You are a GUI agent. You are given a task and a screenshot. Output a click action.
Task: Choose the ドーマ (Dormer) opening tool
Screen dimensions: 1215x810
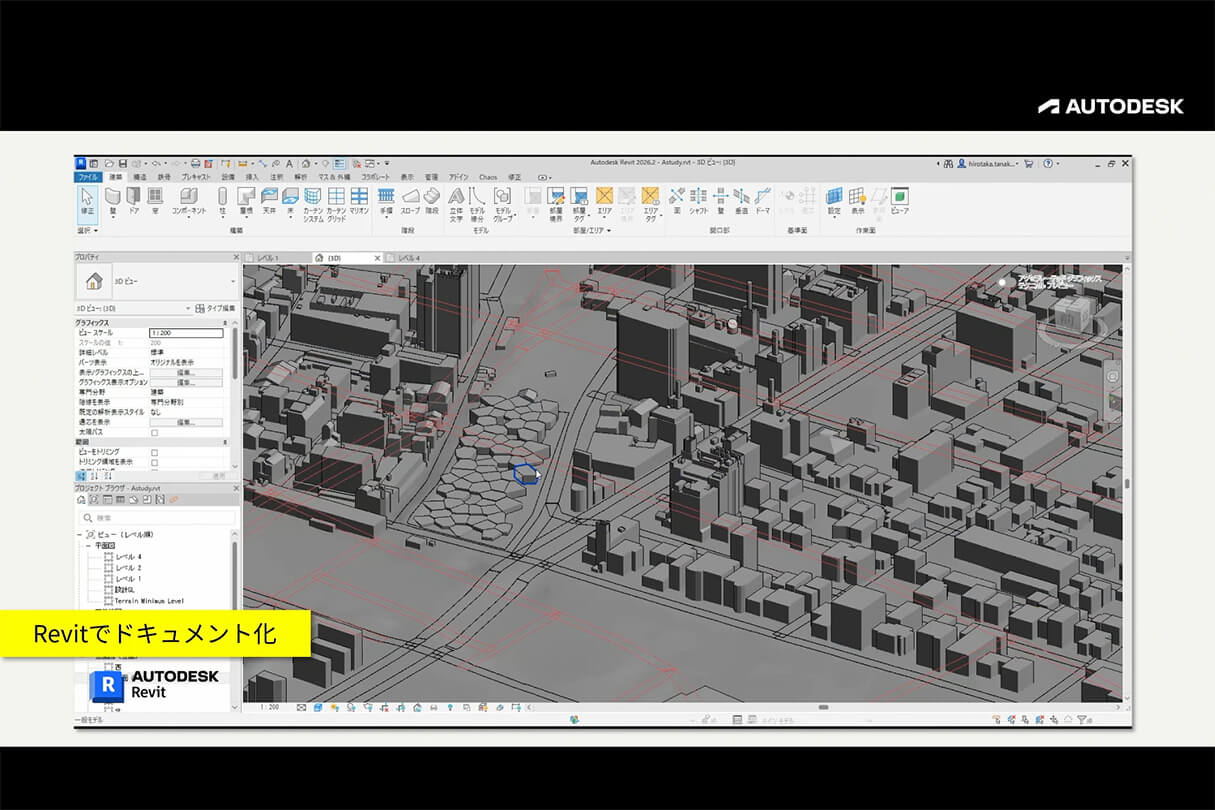click(x=763, y=200)
